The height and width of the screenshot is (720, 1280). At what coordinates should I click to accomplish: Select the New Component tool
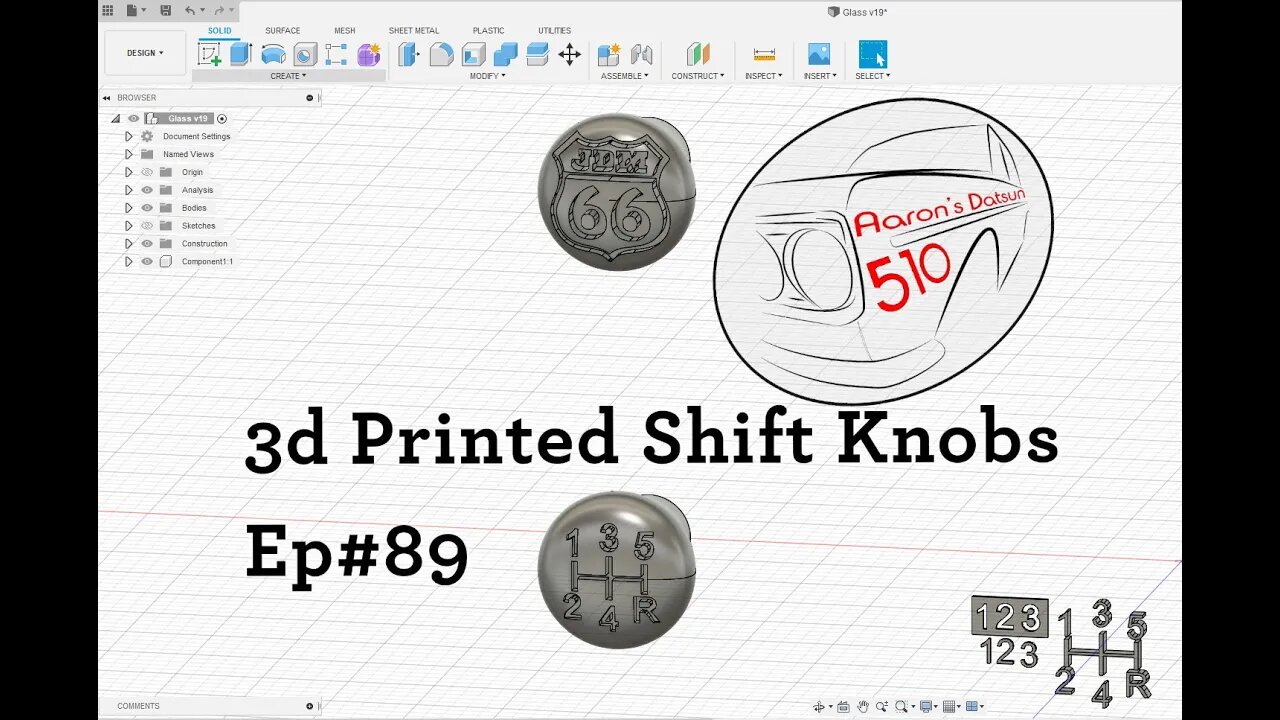point(608,54)
